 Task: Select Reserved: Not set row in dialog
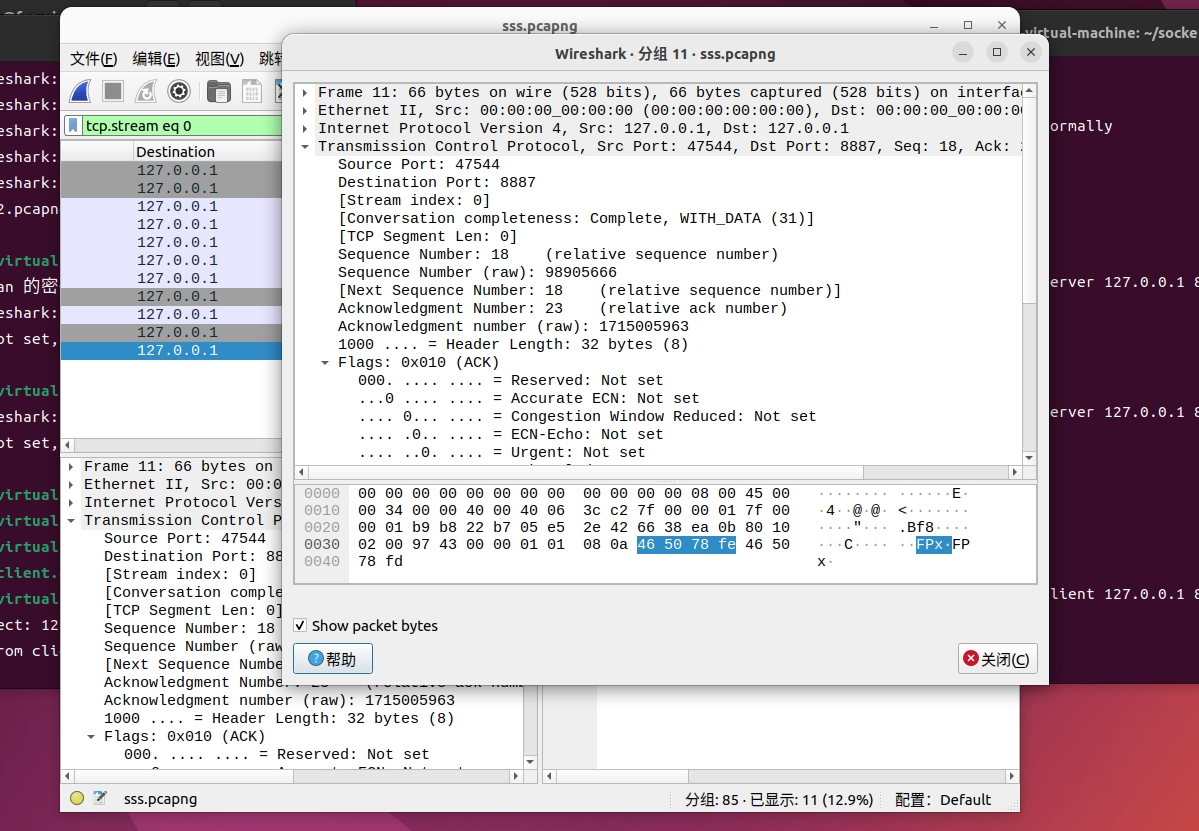510,381
